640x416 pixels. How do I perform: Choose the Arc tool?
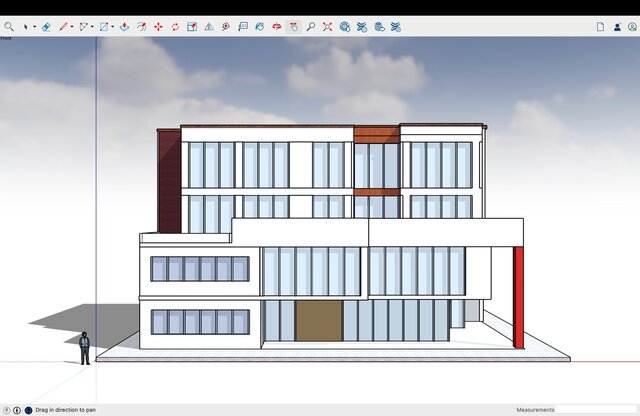[x=83, y=27]
